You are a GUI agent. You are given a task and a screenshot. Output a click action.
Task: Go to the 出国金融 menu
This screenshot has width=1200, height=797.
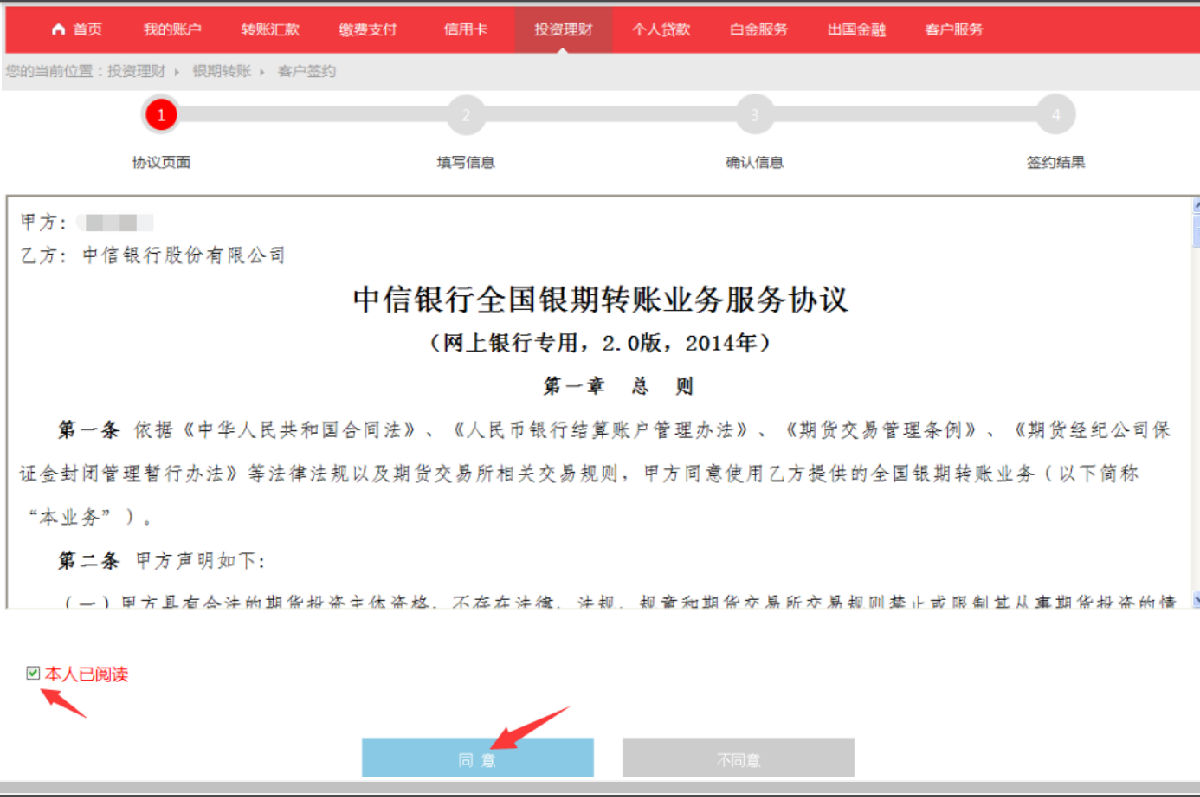[x=857, y=30]
